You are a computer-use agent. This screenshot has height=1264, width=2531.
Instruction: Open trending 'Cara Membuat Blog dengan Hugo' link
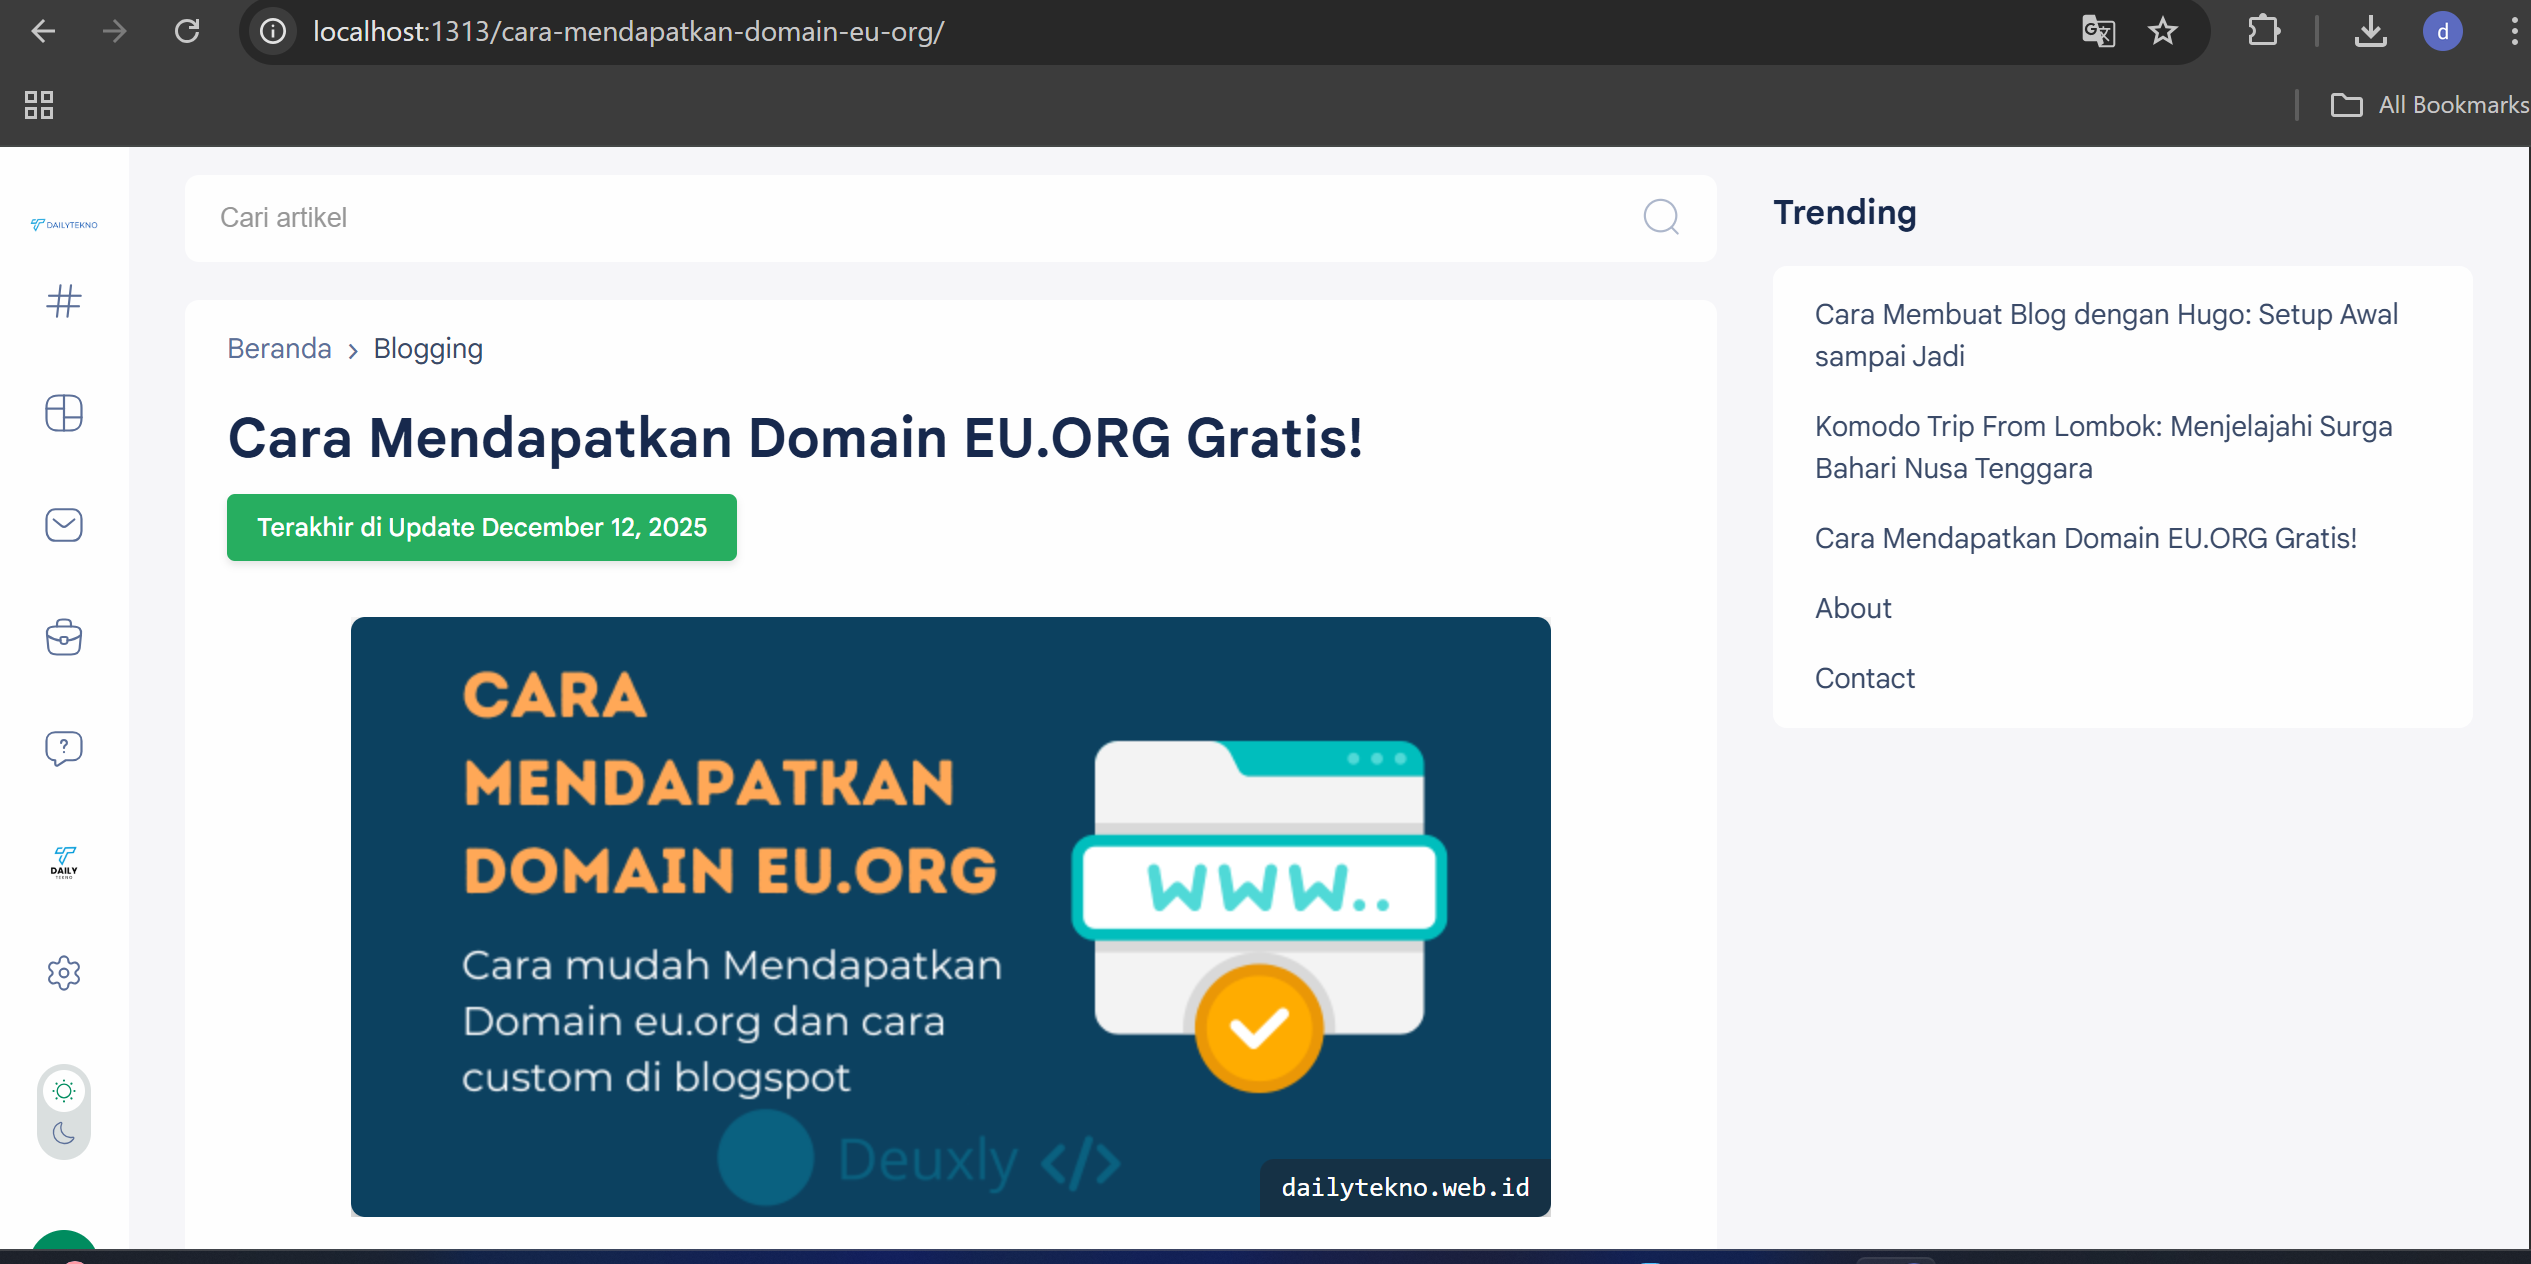tap(2106, 335)
